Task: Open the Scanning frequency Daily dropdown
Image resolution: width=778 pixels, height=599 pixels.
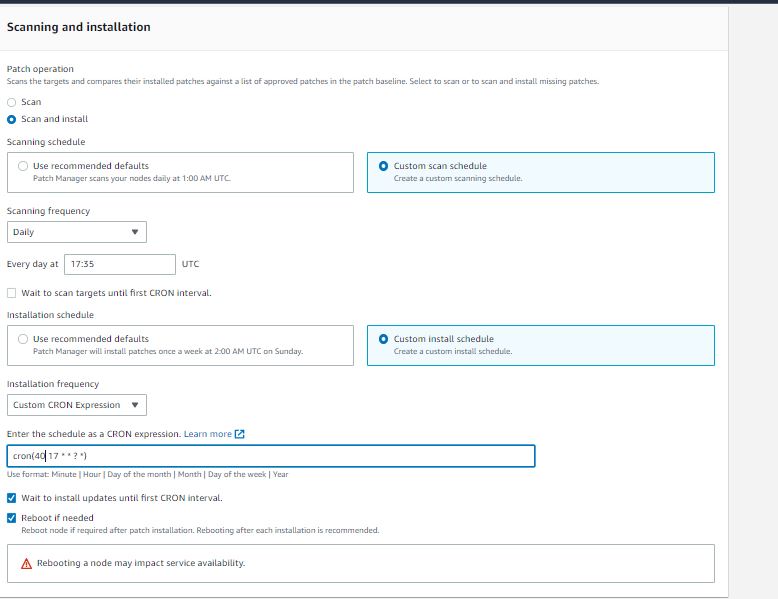Action: (77, 232)
